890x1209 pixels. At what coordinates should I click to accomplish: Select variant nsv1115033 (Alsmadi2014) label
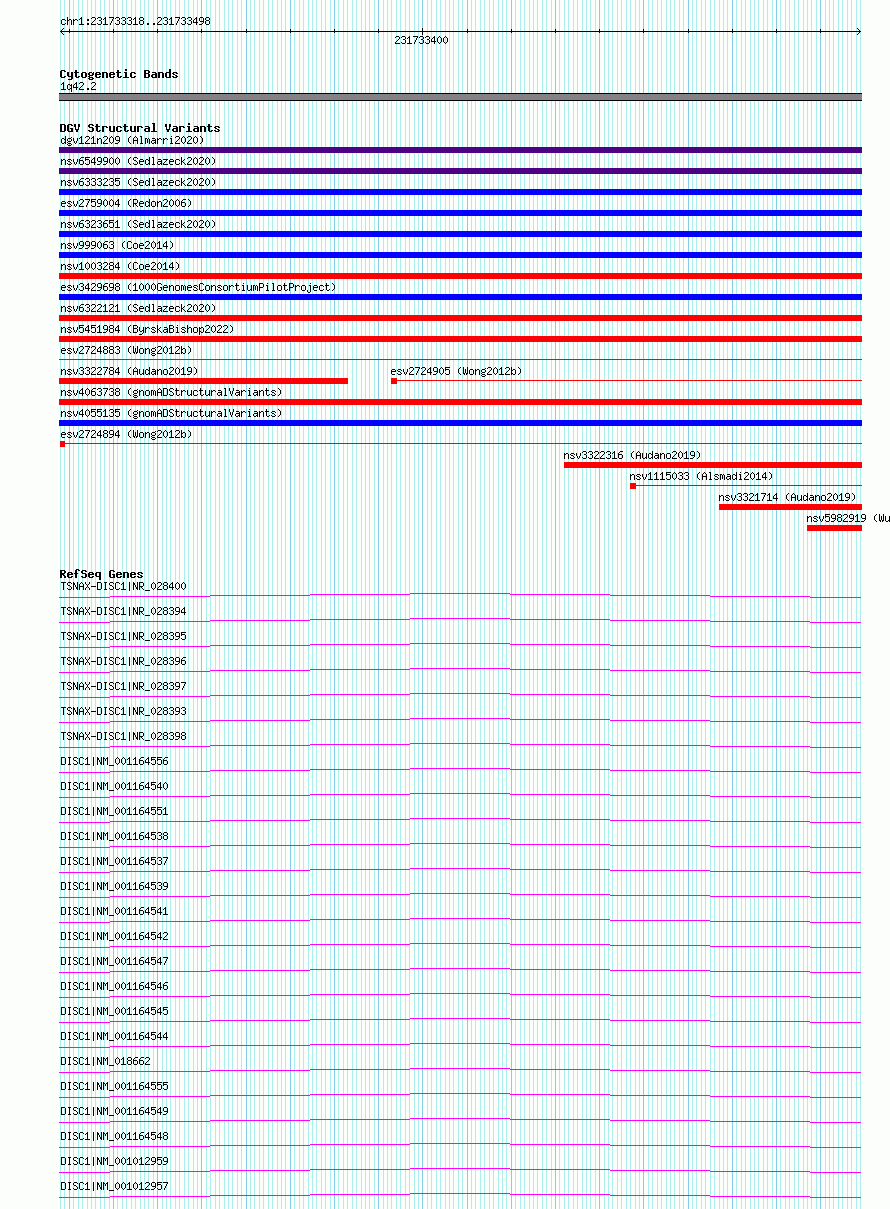[701, 476]
